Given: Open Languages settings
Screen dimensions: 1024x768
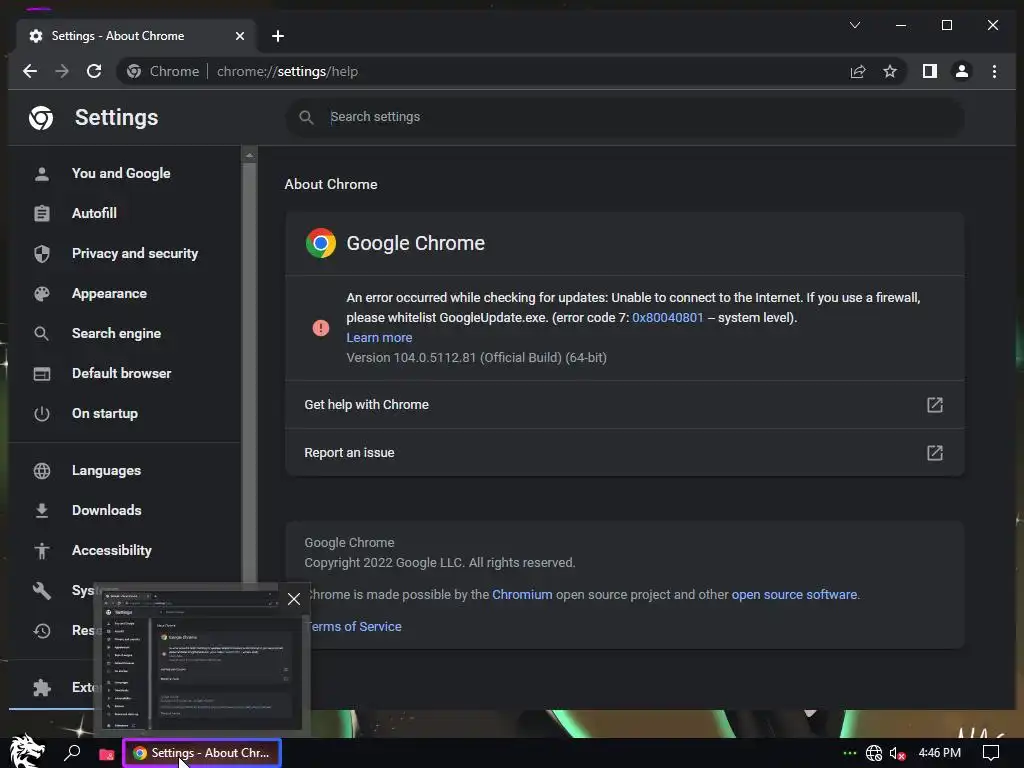Looking at the screenshot, I should click(x=106, y=470).
